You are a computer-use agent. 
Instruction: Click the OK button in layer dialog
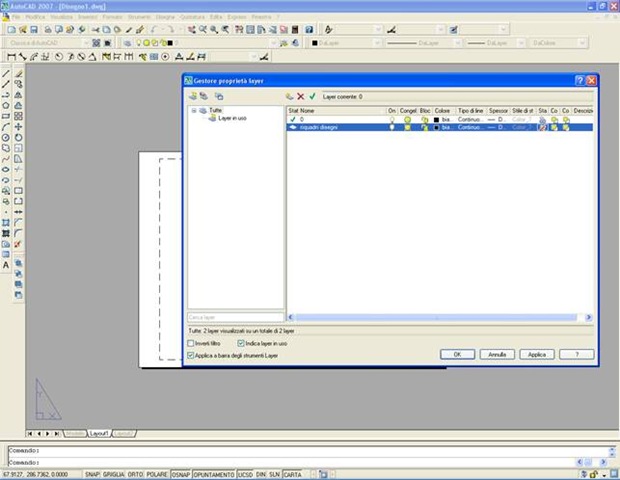(457, 354)
